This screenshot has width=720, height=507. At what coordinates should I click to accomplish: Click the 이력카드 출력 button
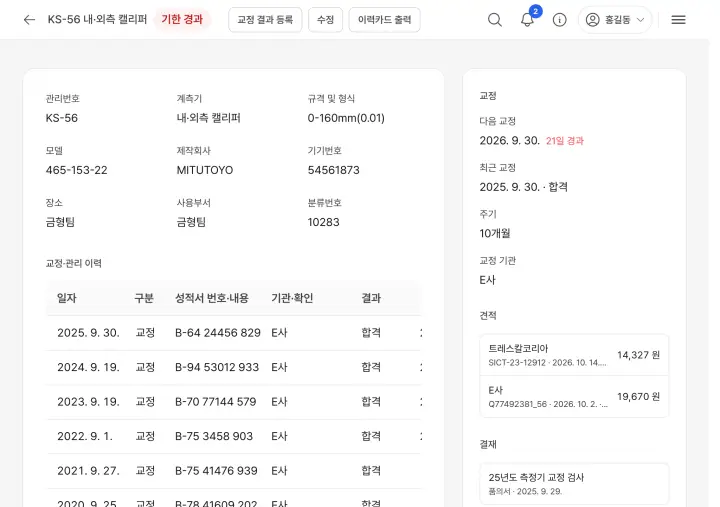point(384,20)
